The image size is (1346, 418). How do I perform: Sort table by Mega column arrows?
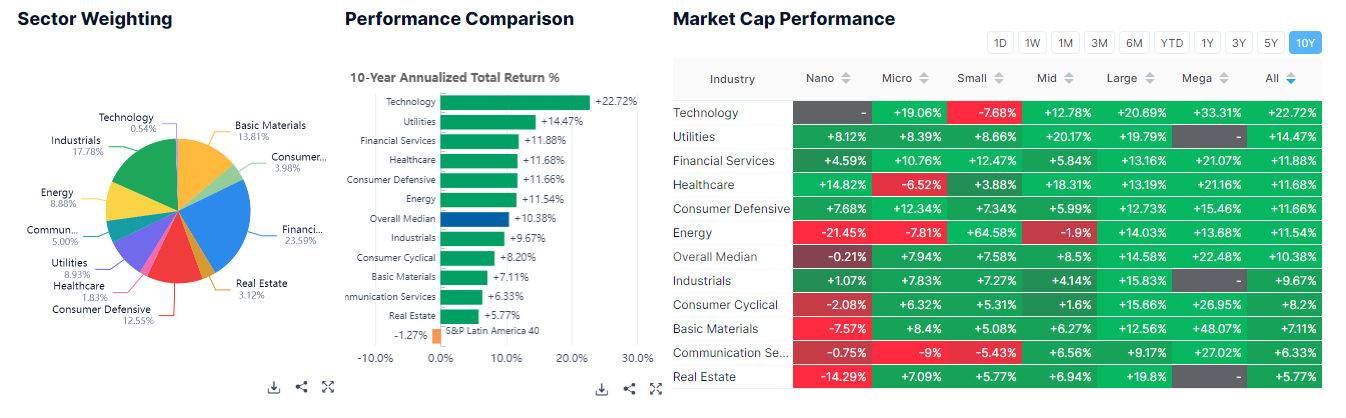tap(1225, 79)
